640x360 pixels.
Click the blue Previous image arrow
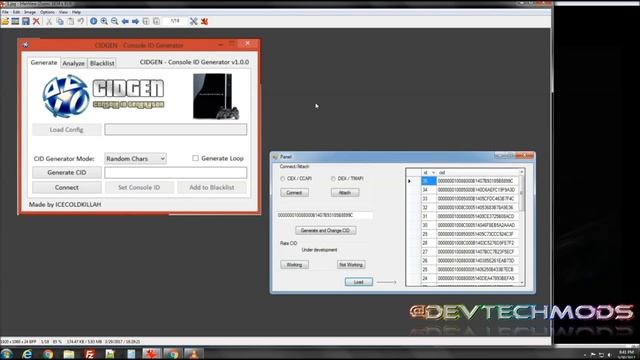pos(125,21)
